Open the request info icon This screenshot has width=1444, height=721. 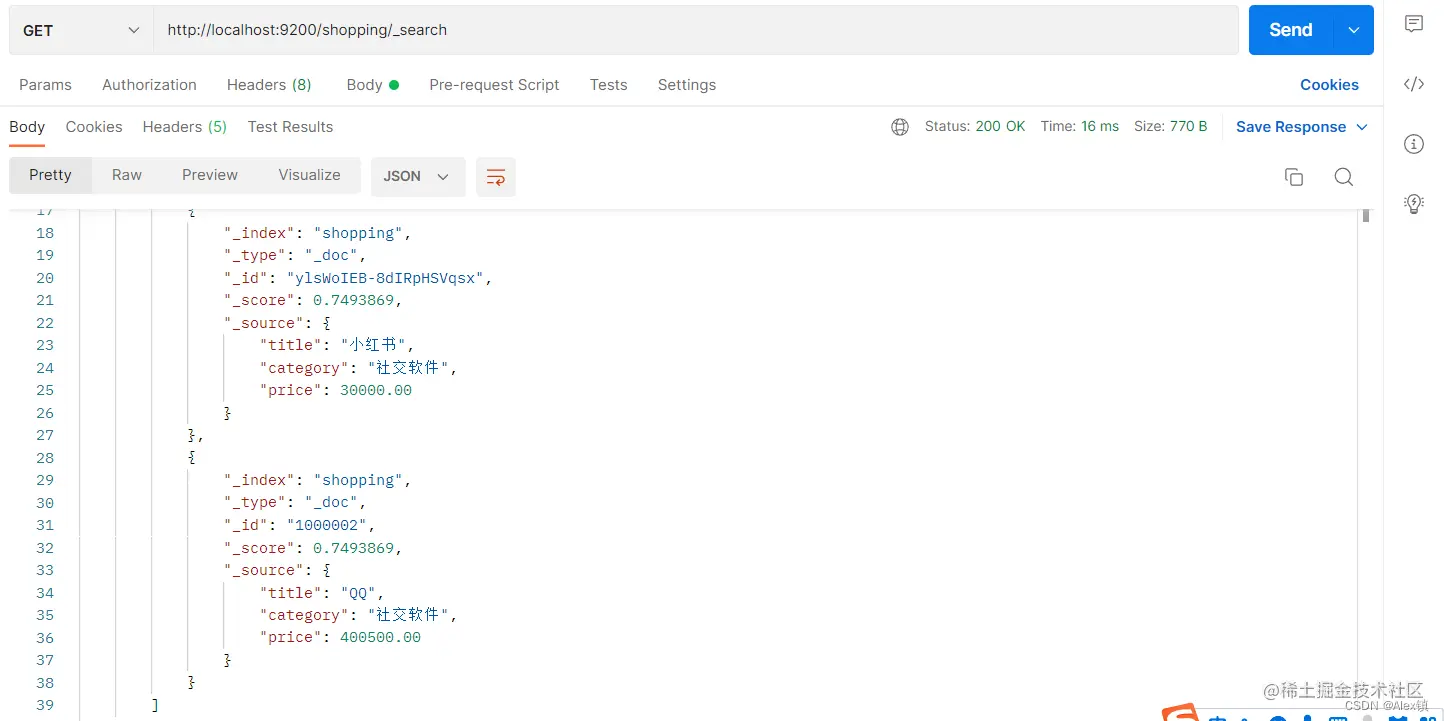[x=1414, y=144]
